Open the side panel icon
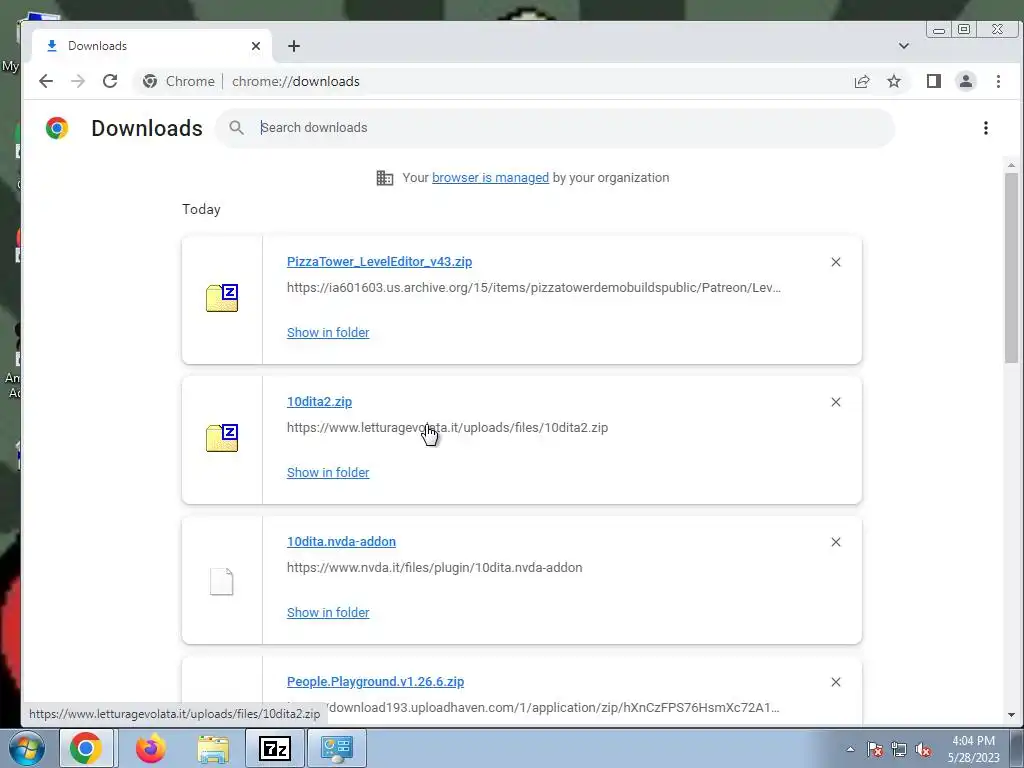Screen dimensions: 1024x768 [x=934, y=81]
